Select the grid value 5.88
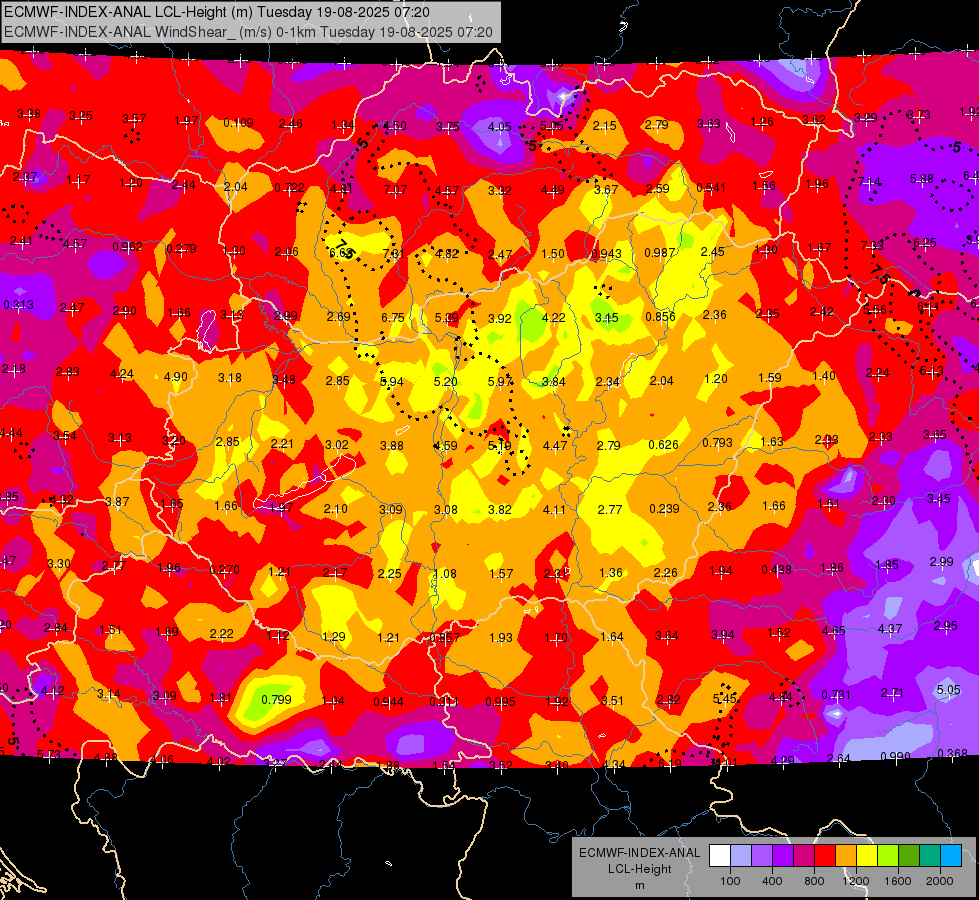The width and height of the screenshot is (979, 900). 922,179
